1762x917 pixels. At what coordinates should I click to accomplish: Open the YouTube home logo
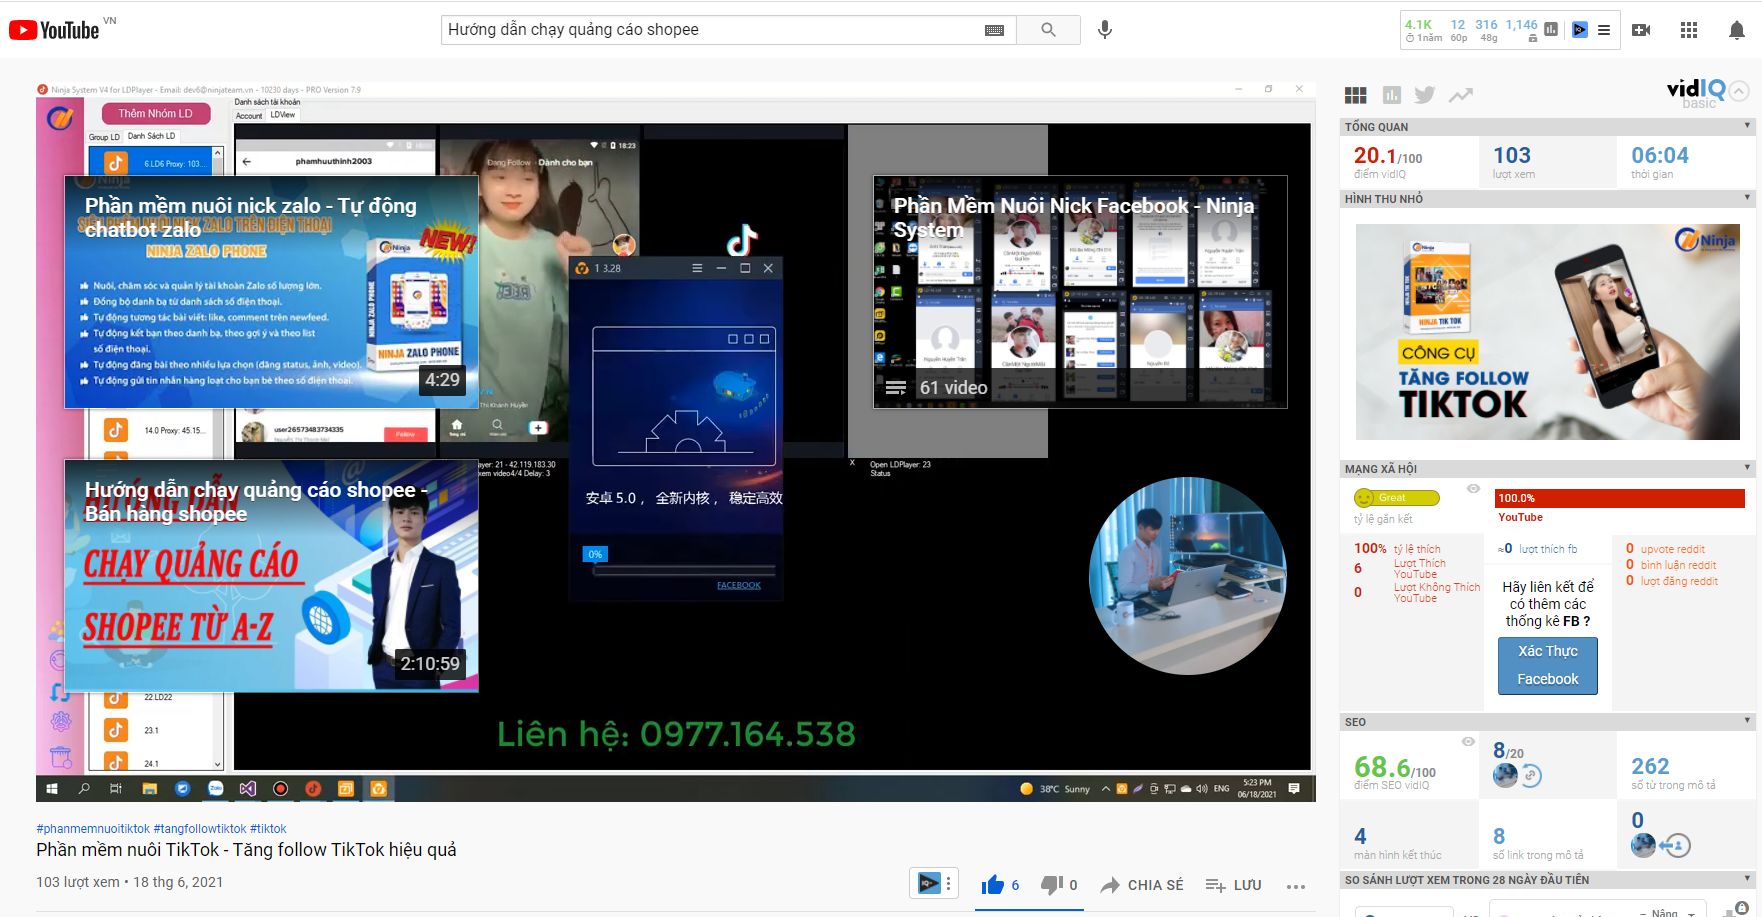tap(54, 30)
